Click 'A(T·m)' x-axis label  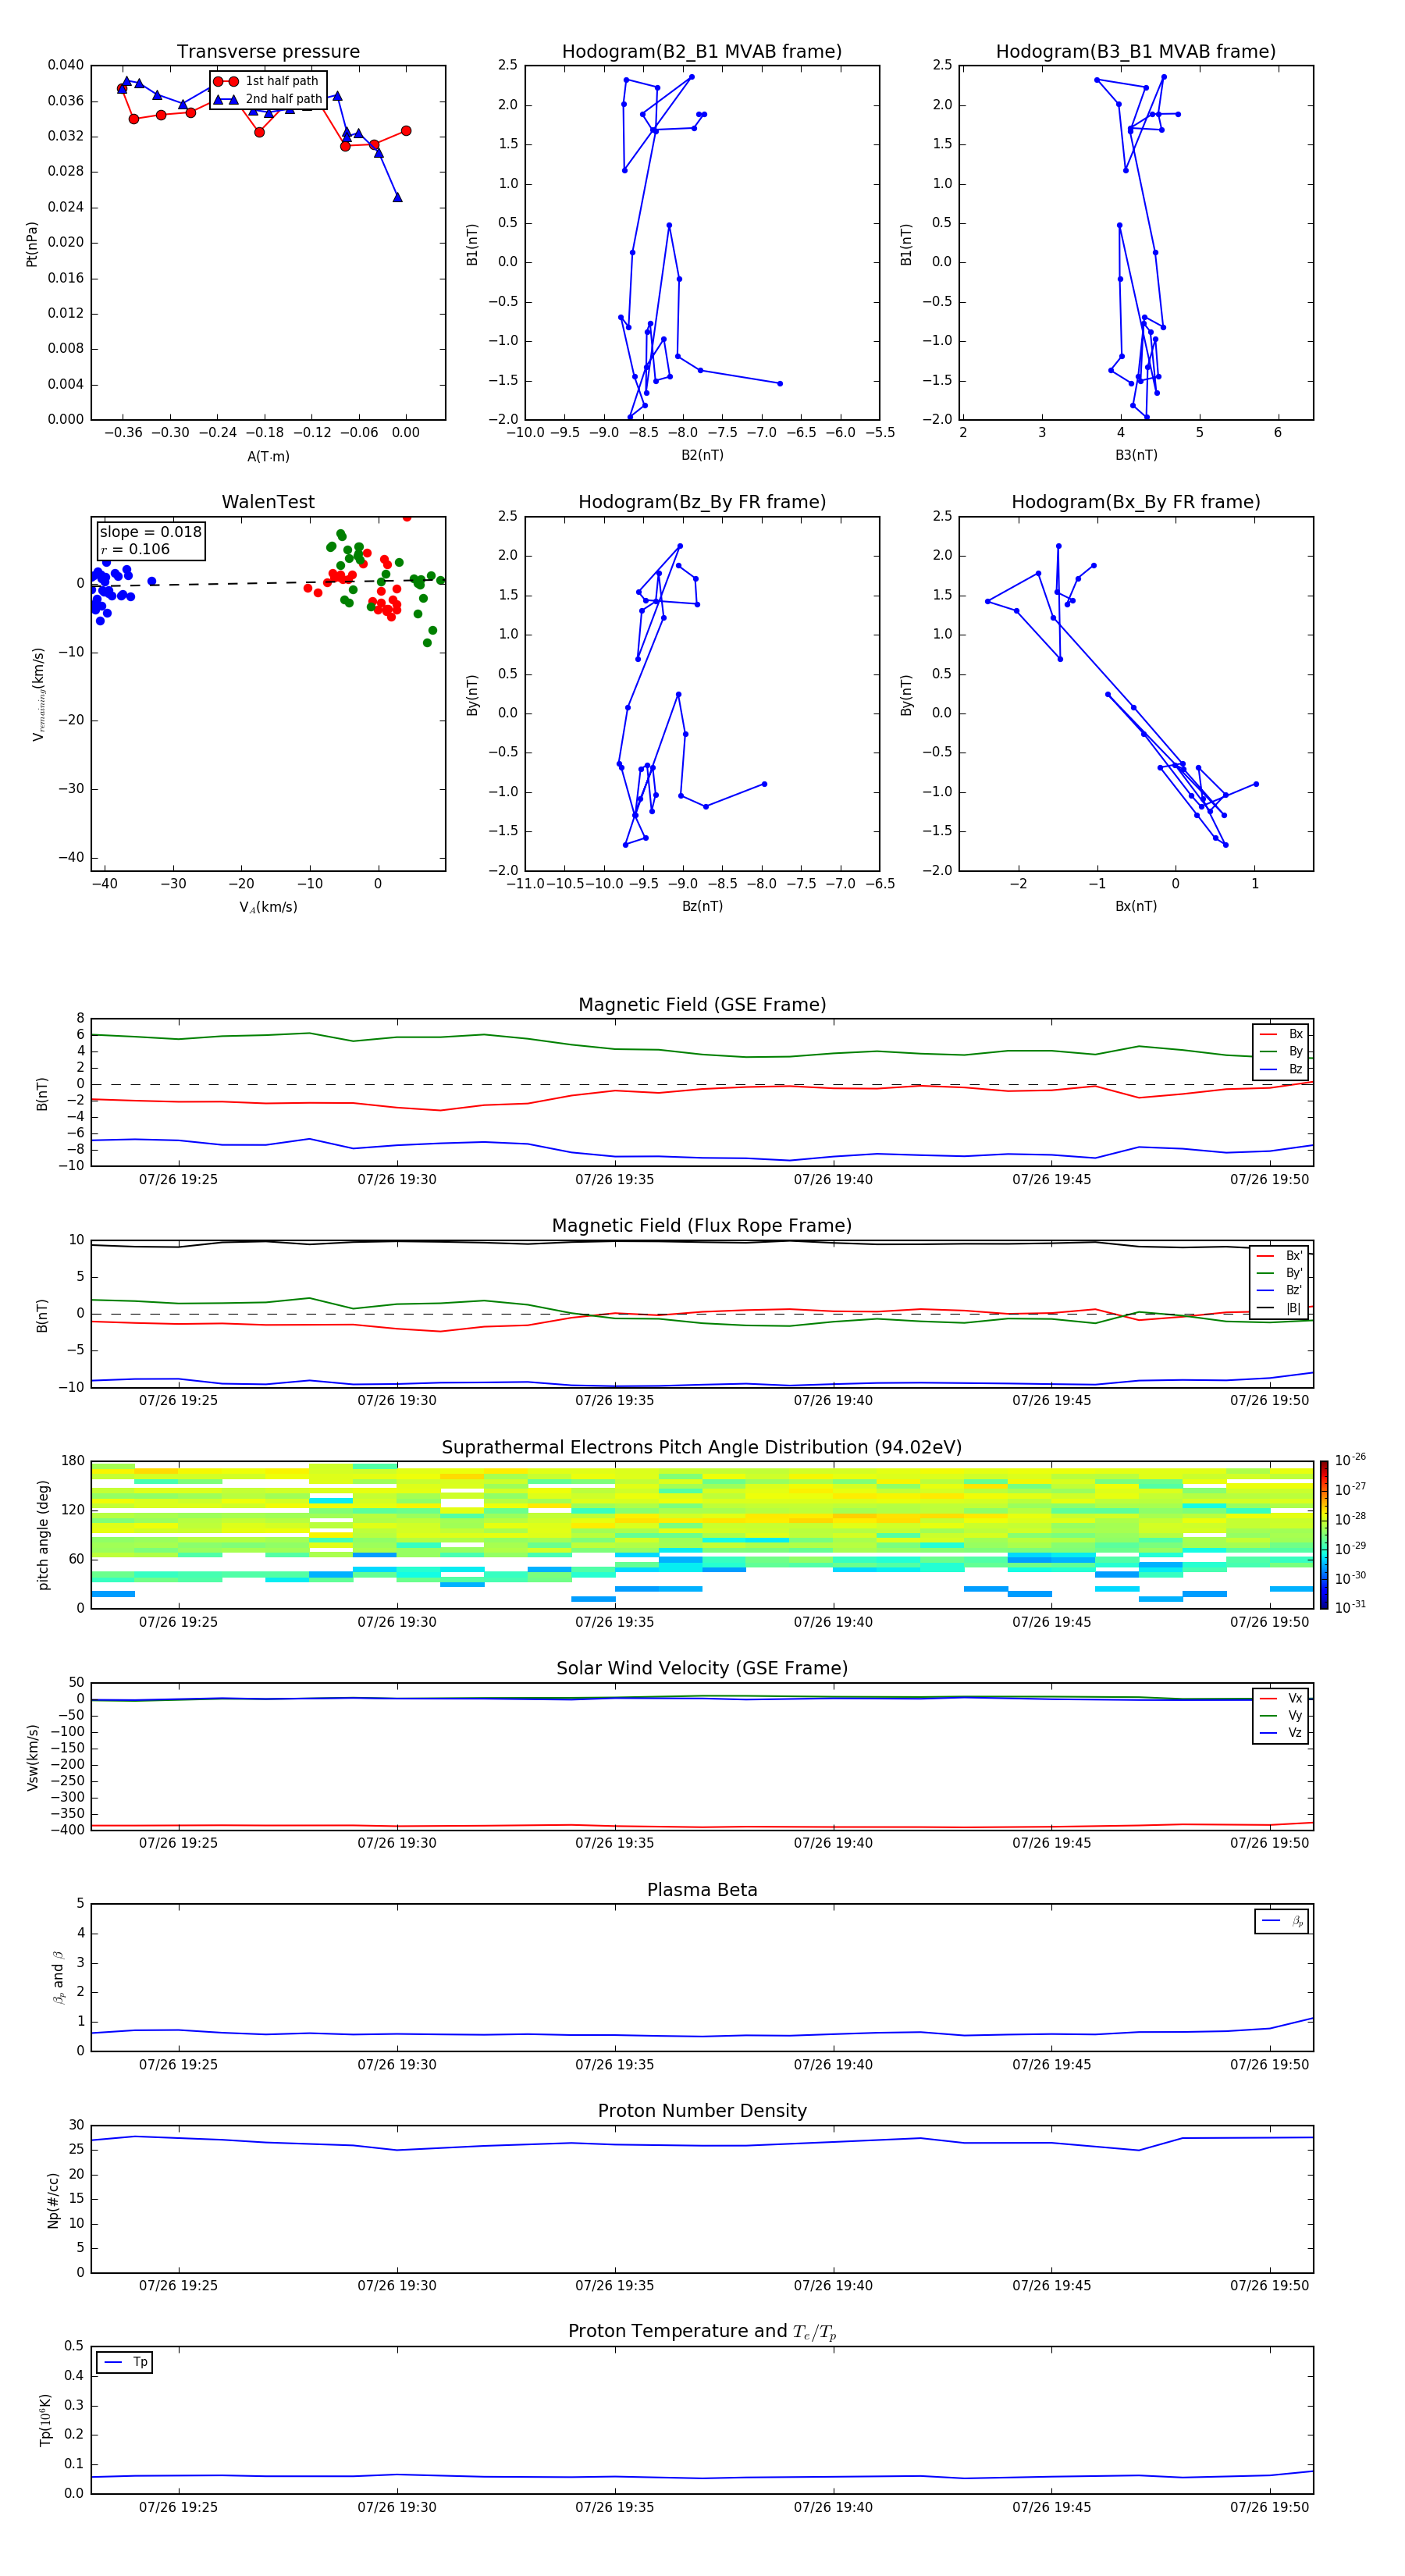(x=268, y=456)
